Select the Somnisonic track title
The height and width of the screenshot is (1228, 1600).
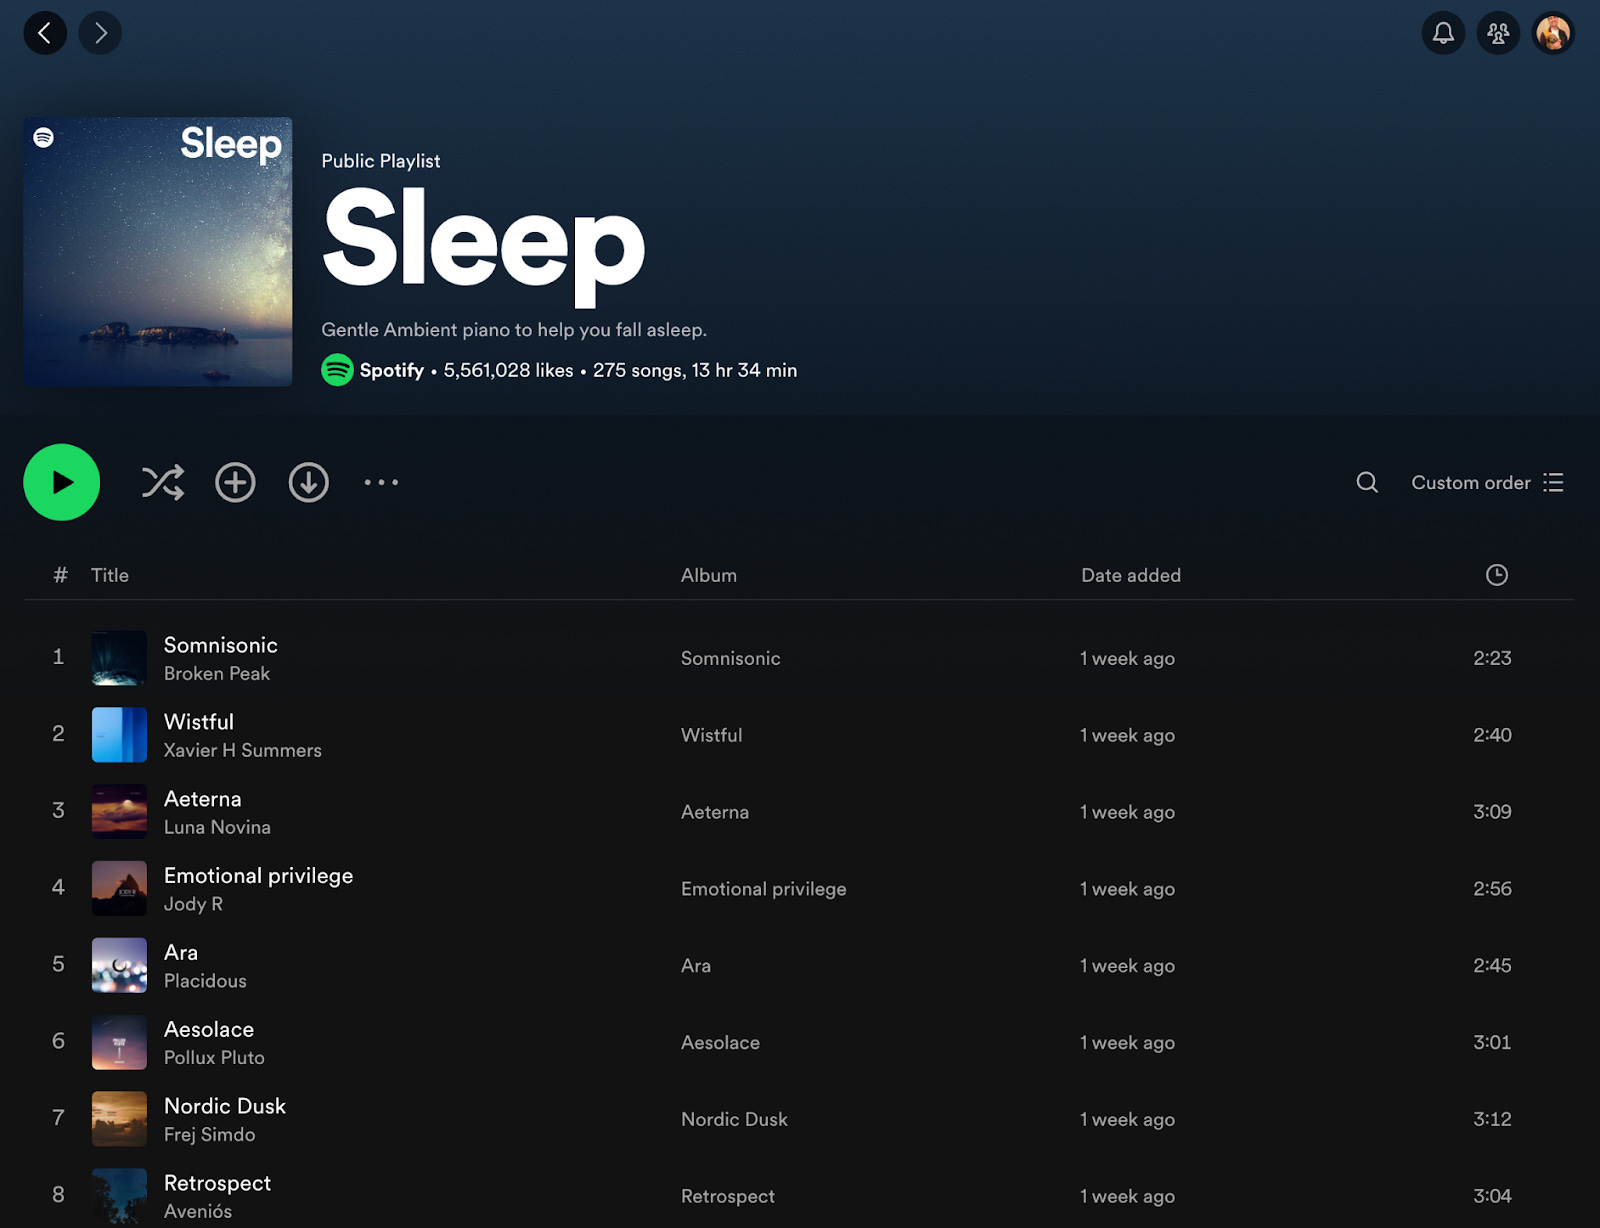221,645
